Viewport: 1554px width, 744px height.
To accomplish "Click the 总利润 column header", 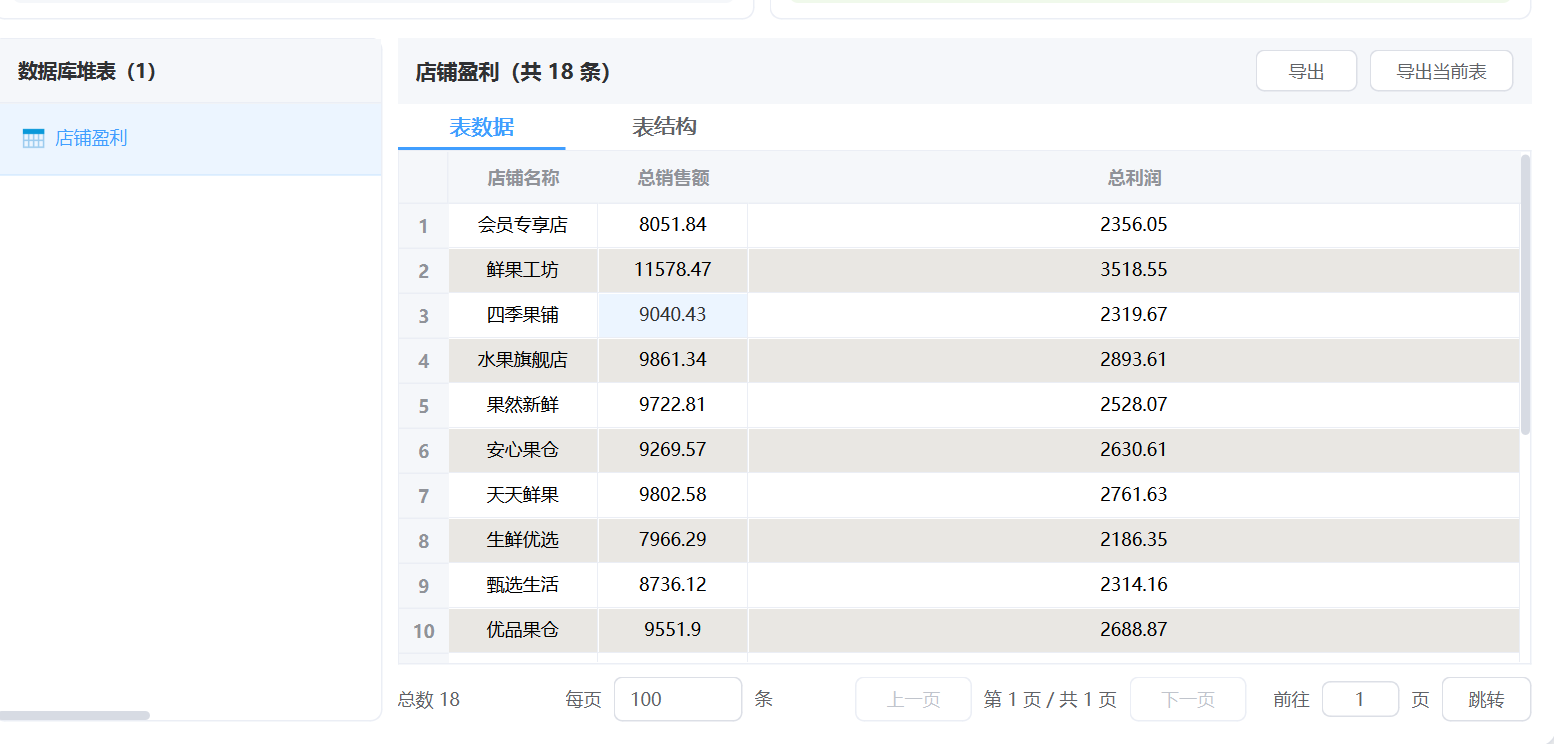I will point(1133,178).
